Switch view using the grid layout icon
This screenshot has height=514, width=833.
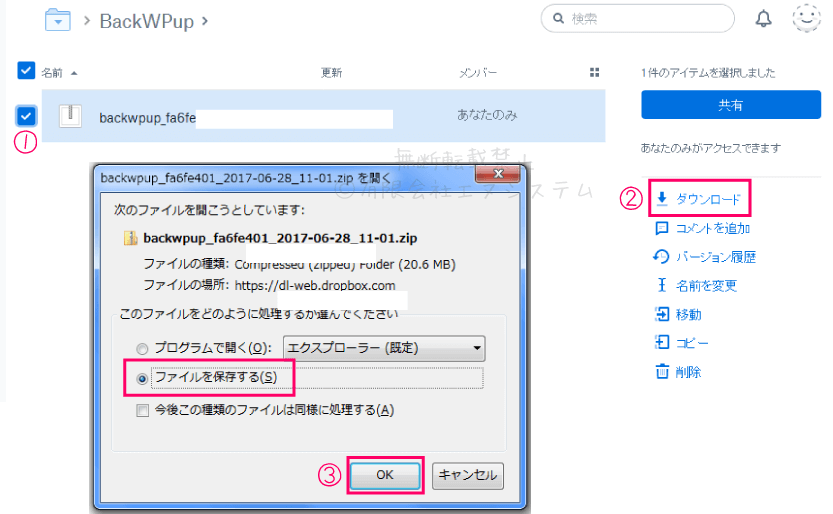[594, 72]
